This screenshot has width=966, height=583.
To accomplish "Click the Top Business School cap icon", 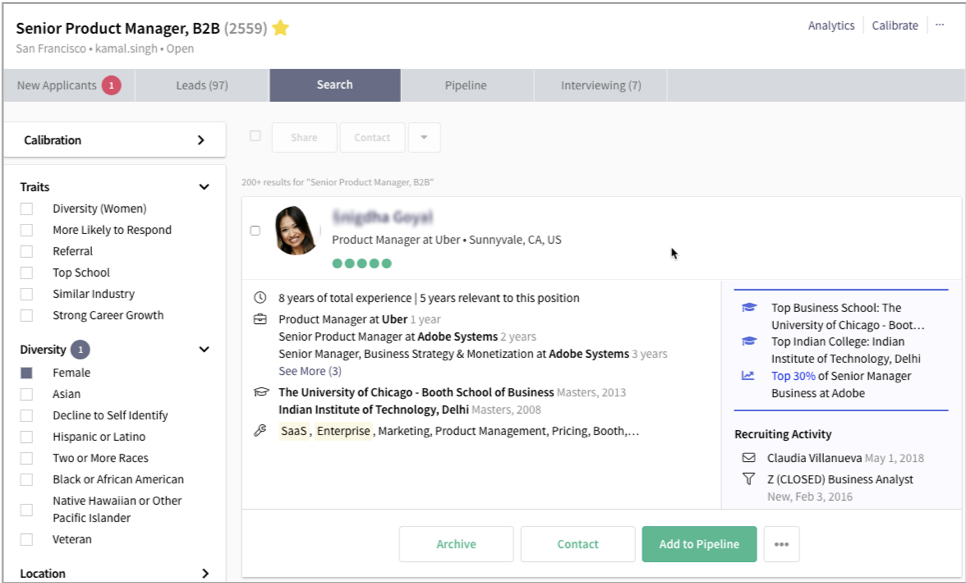I will click(x=749, y=307).
